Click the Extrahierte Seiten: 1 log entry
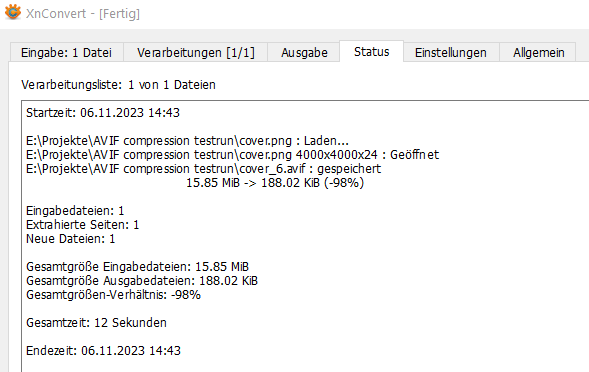The width and height of the screenshot is (589, 372). click(x=83, y=225)
